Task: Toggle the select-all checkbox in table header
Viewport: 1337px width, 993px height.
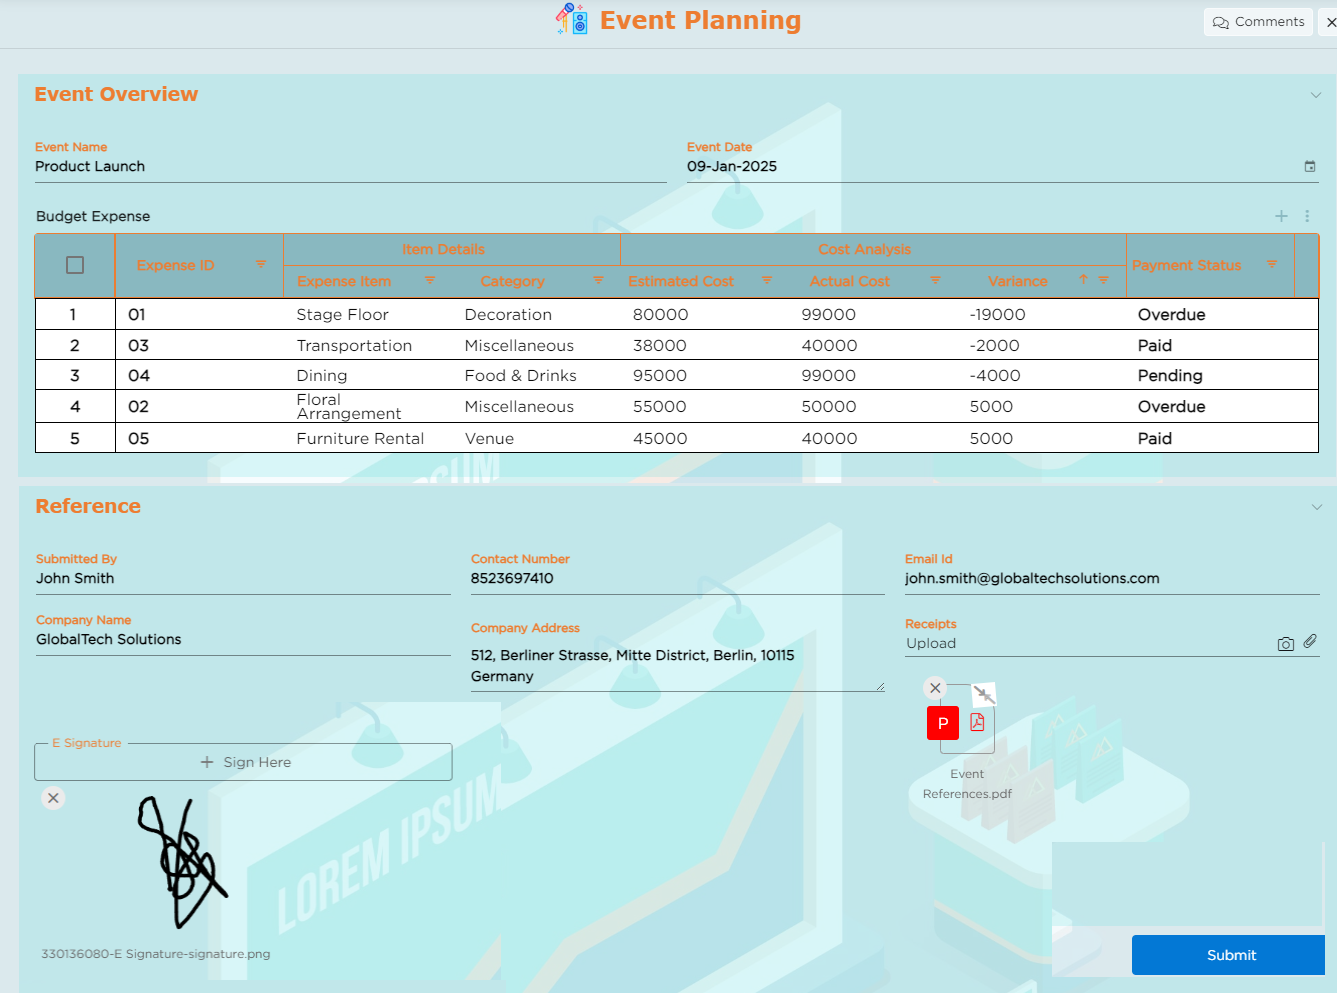Action: coord(75,265)
